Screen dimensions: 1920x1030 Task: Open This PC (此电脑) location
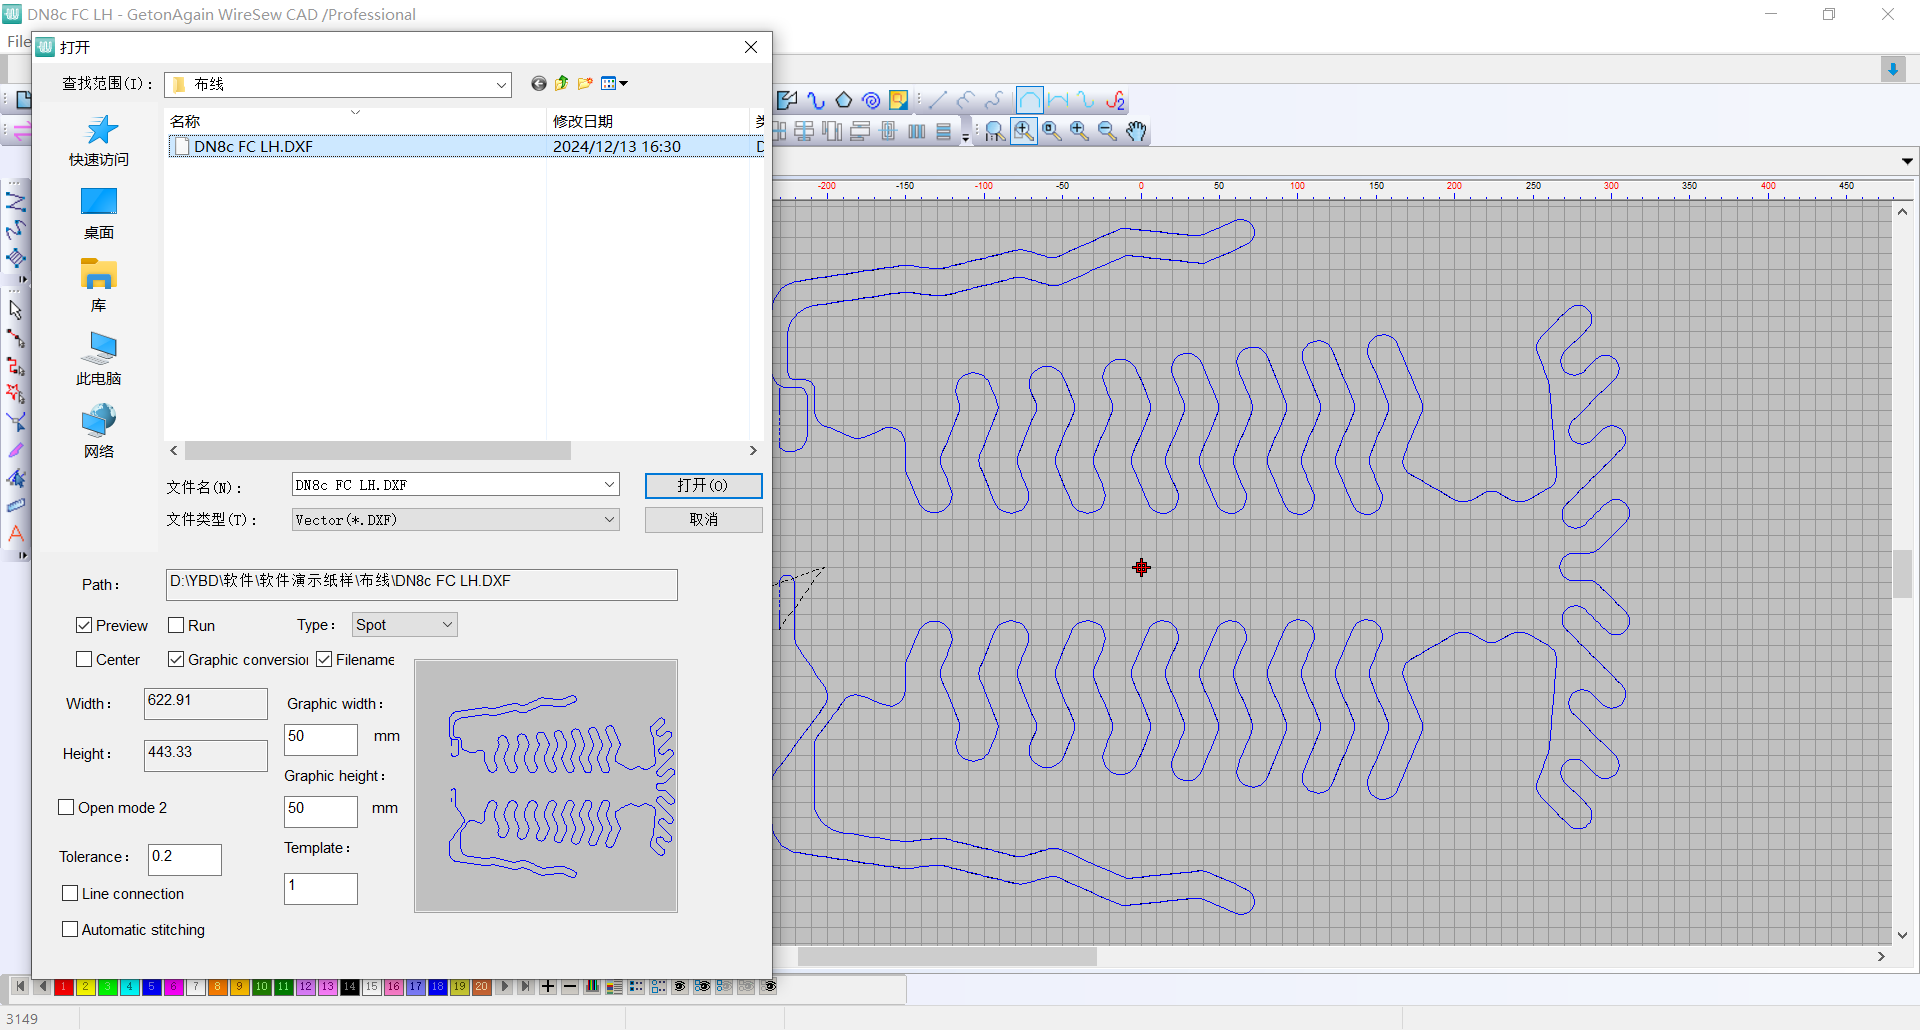[99, 360]
